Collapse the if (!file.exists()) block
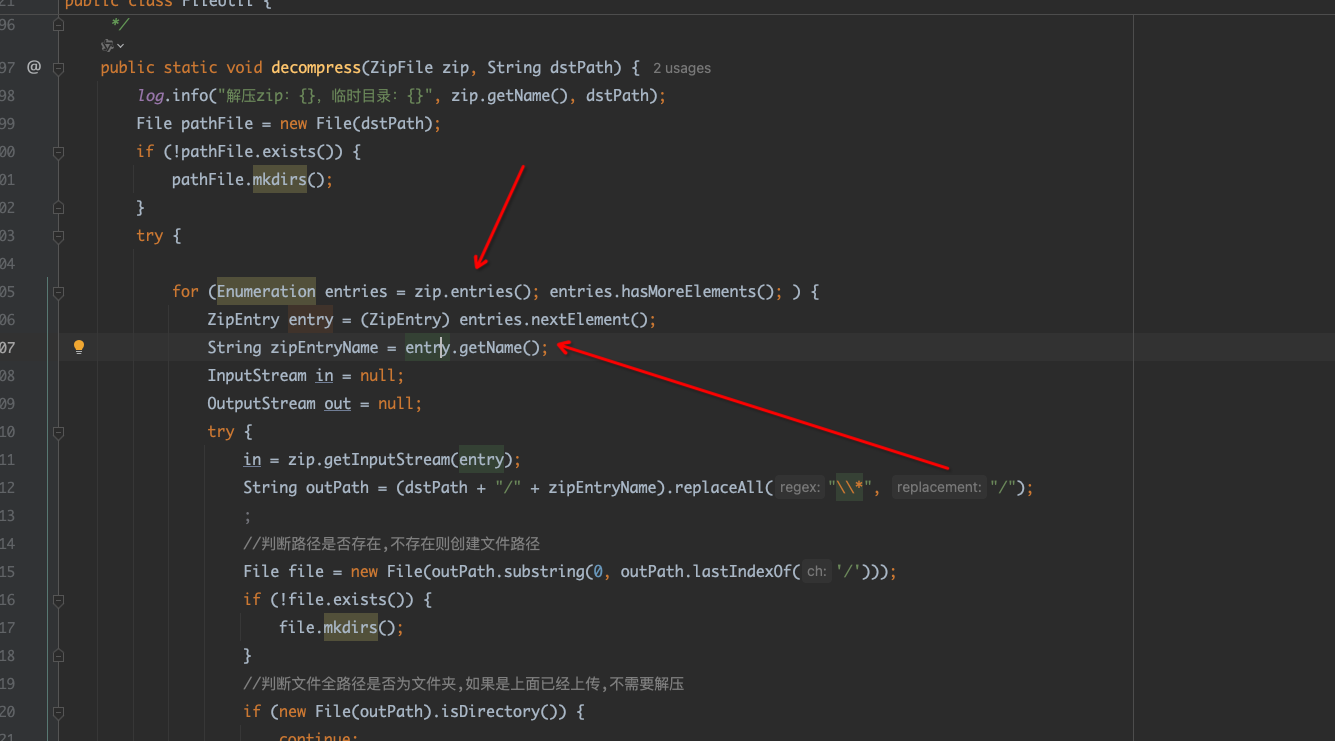Screen dimensions: 1335x741 (58, 600)
